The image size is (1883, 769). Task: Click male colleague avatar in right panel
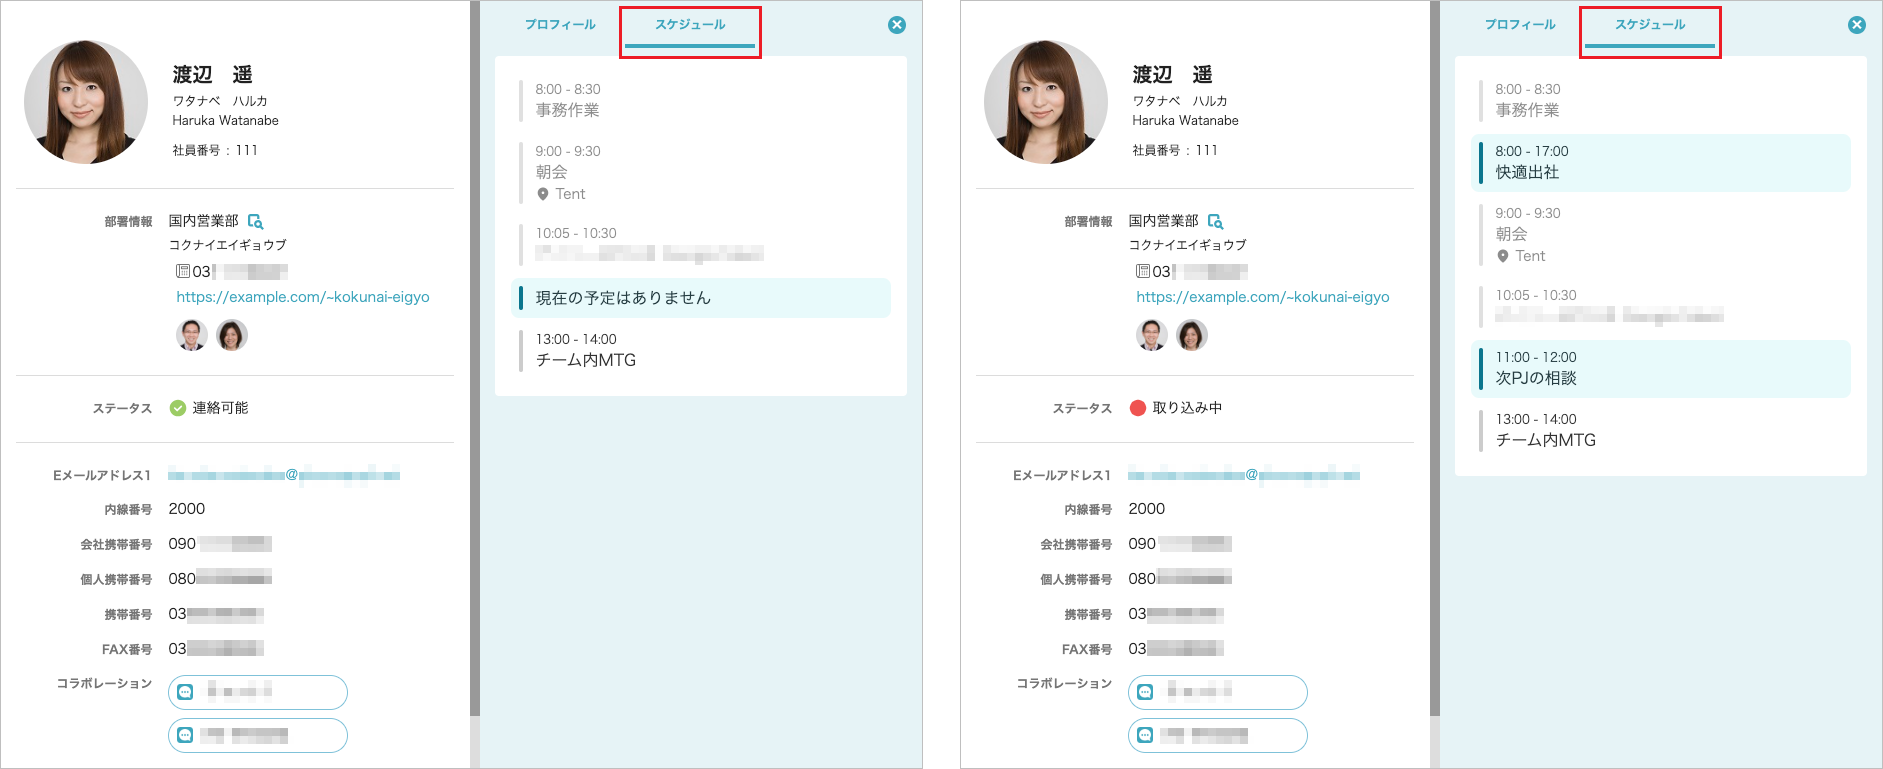[x=1152, y=335]
